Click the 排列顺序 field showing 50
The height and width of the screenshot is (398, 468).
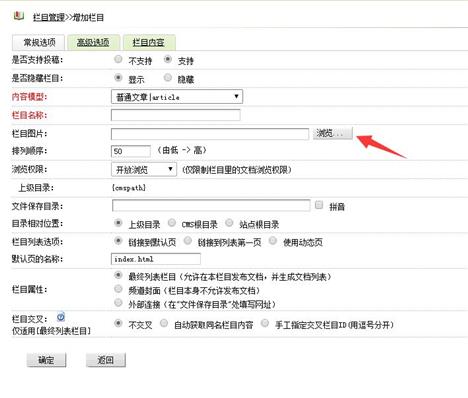pyautogui.click(x=131, y=151)
